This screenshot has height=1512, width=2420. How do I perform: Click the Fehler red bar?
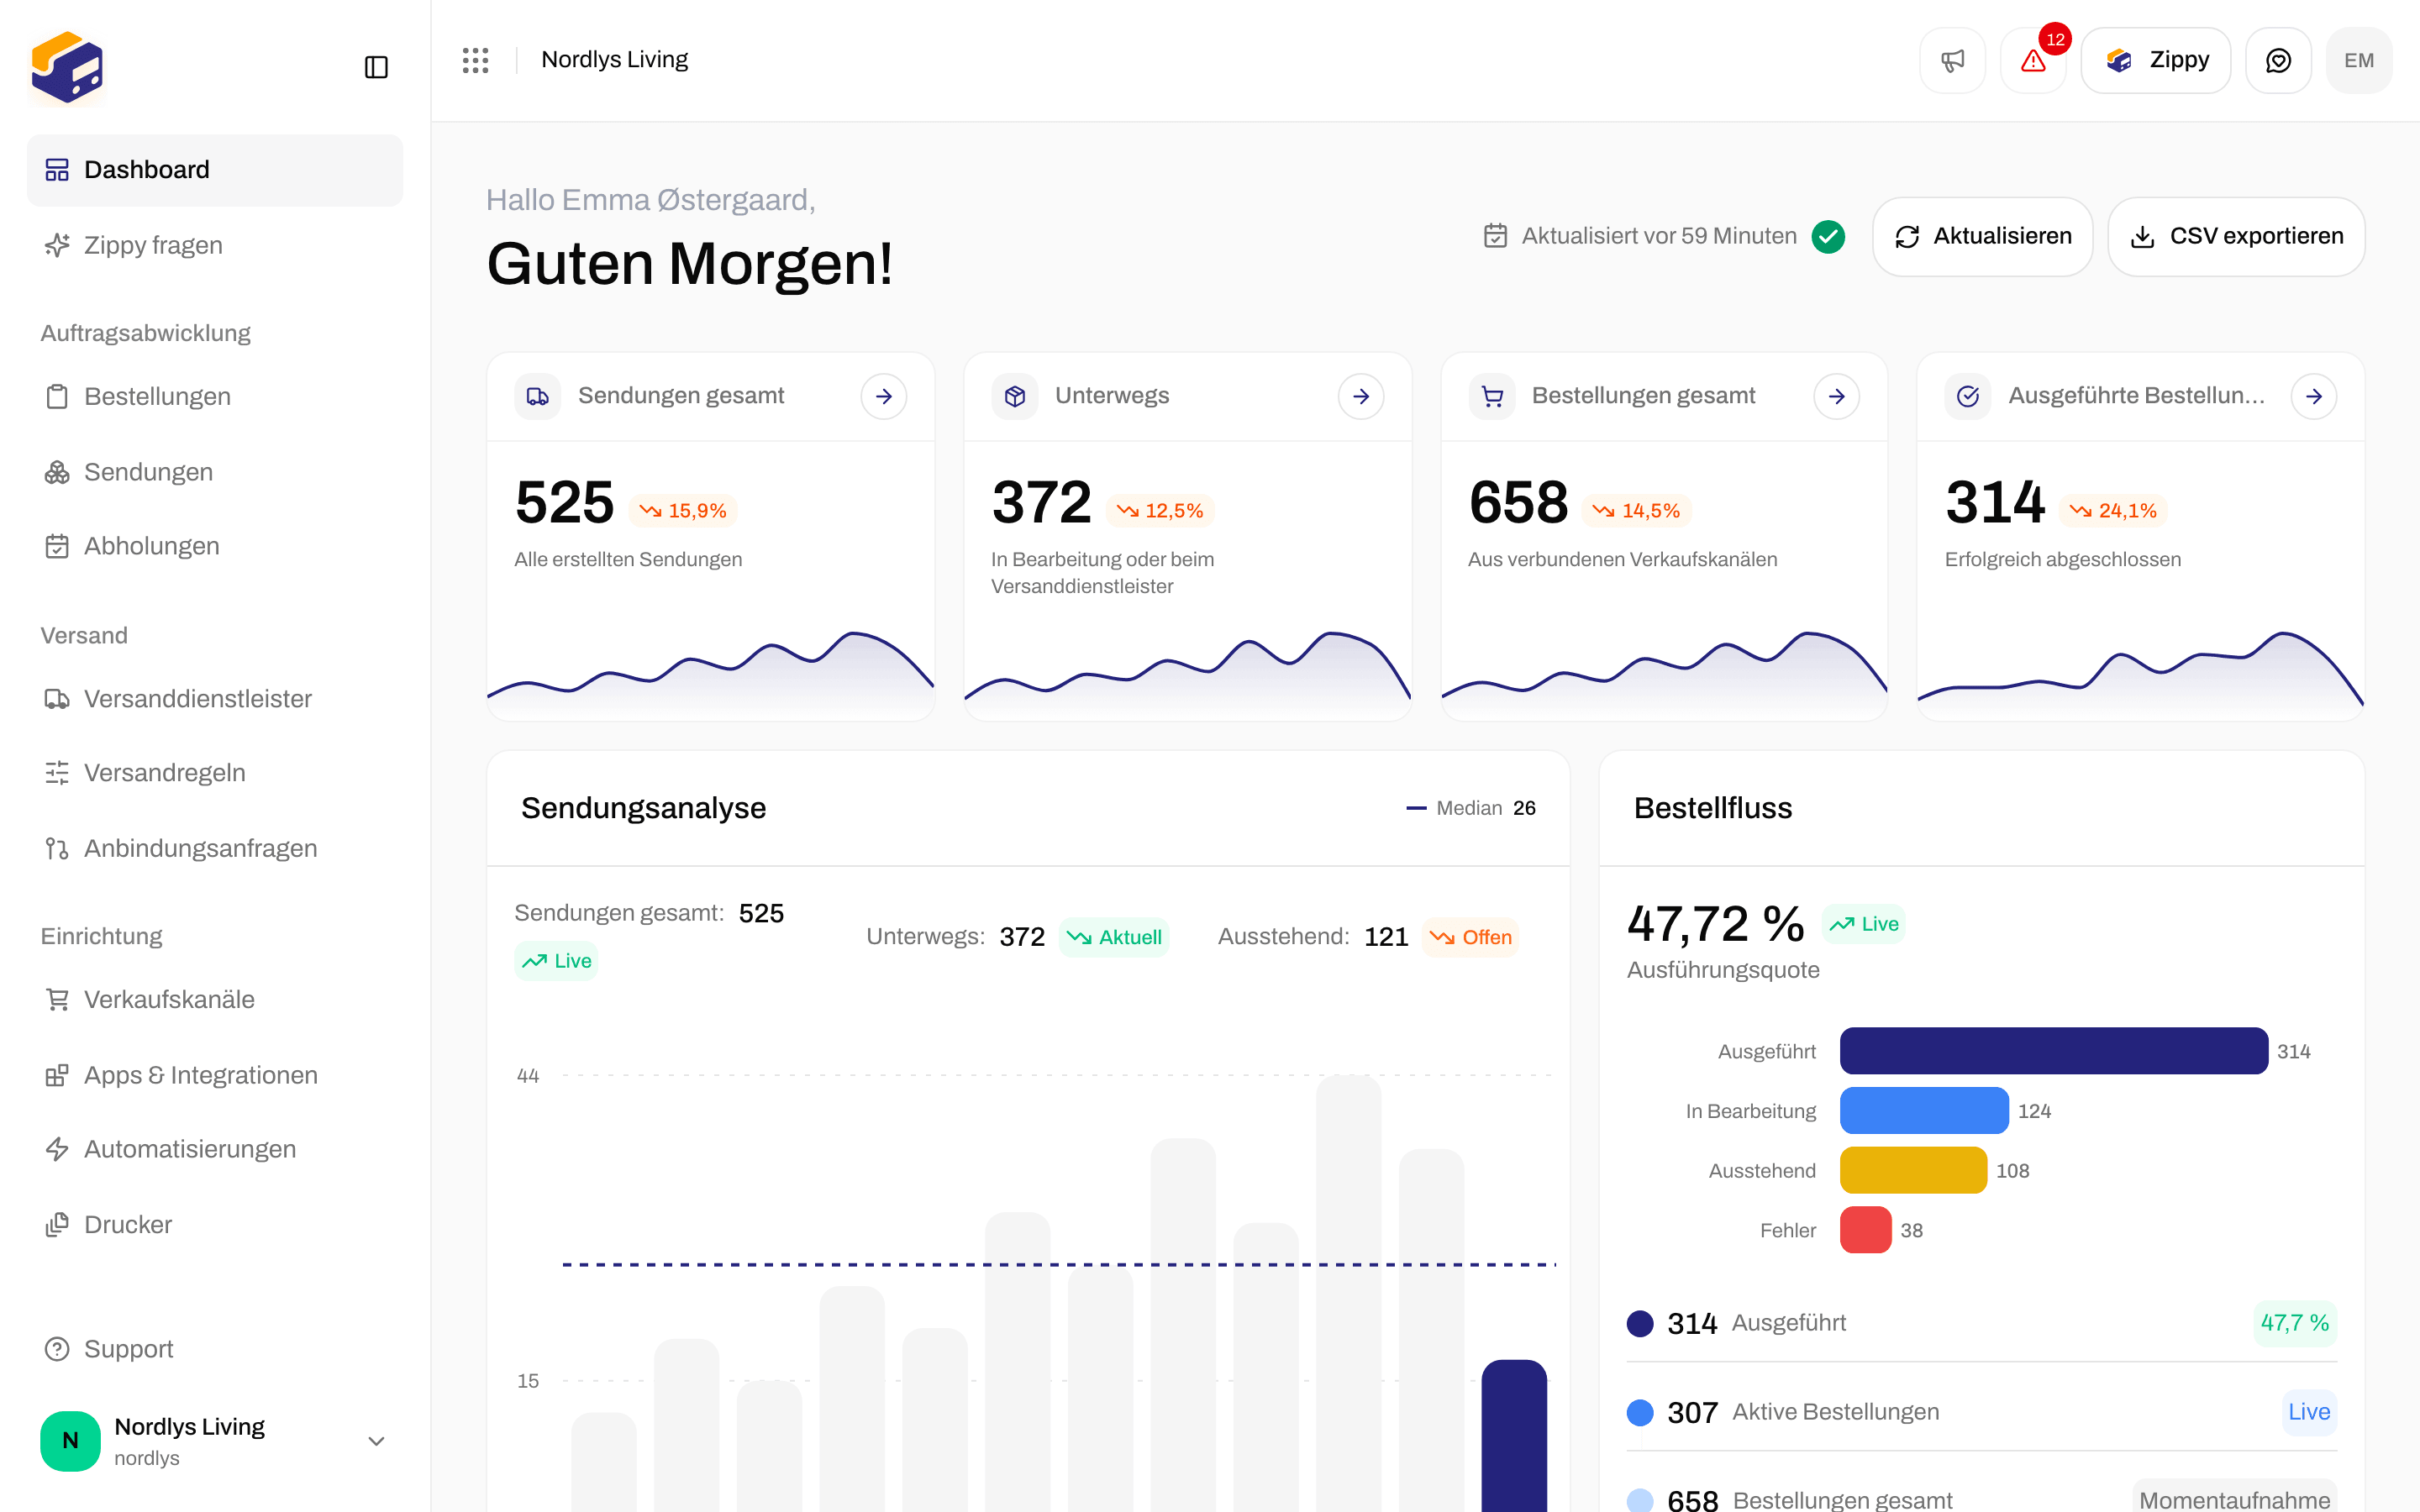click(1866, 1230)
